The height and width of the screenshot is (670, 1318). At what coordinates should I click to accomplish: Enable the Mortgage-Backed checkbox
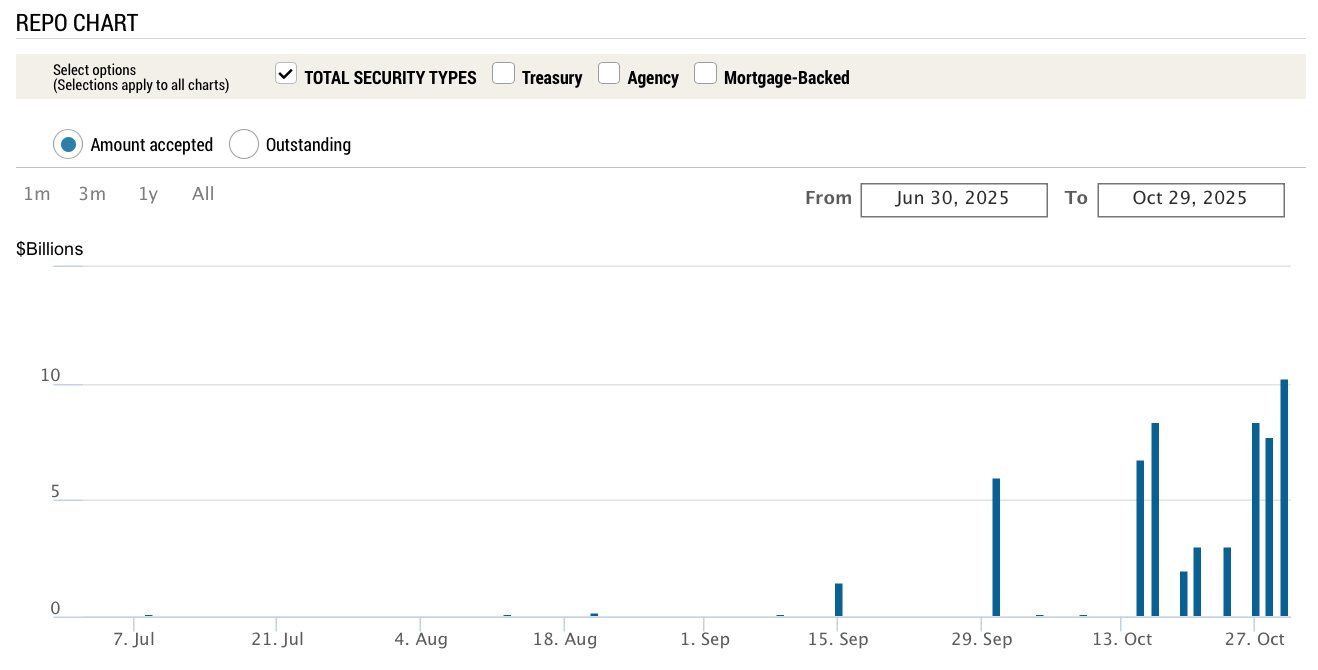click(705, 72)
